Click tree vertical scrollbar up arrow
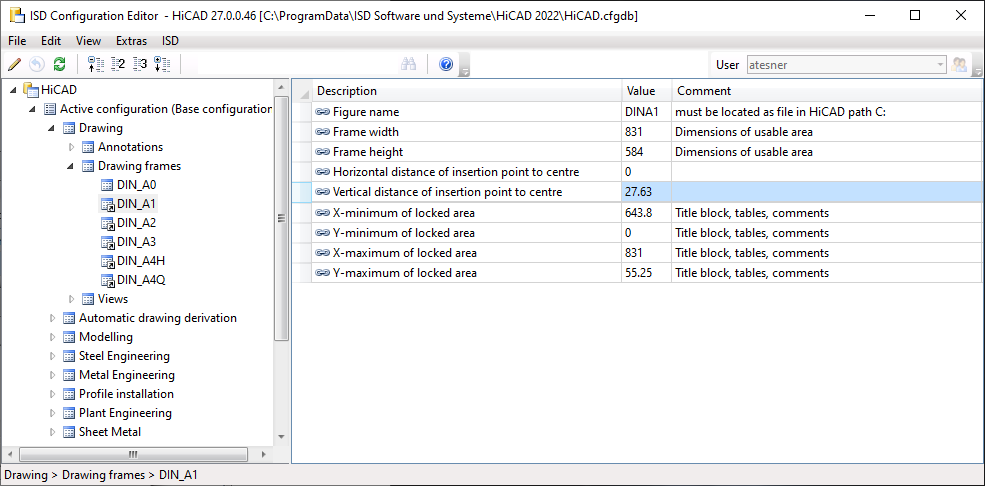The image size is (985, 486). coord(281,87)
